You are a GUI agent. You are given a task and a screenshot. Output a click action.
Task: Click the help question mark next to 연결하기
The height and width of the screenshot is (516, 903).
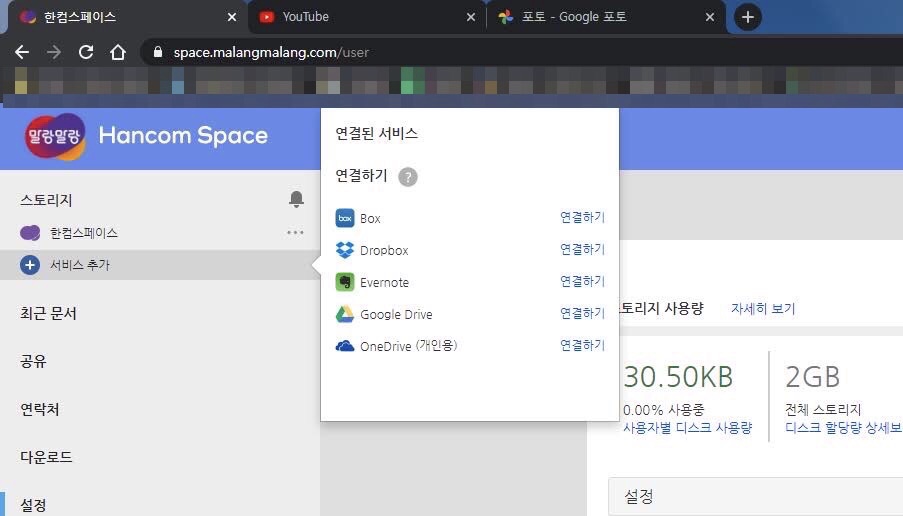[408, 177]
